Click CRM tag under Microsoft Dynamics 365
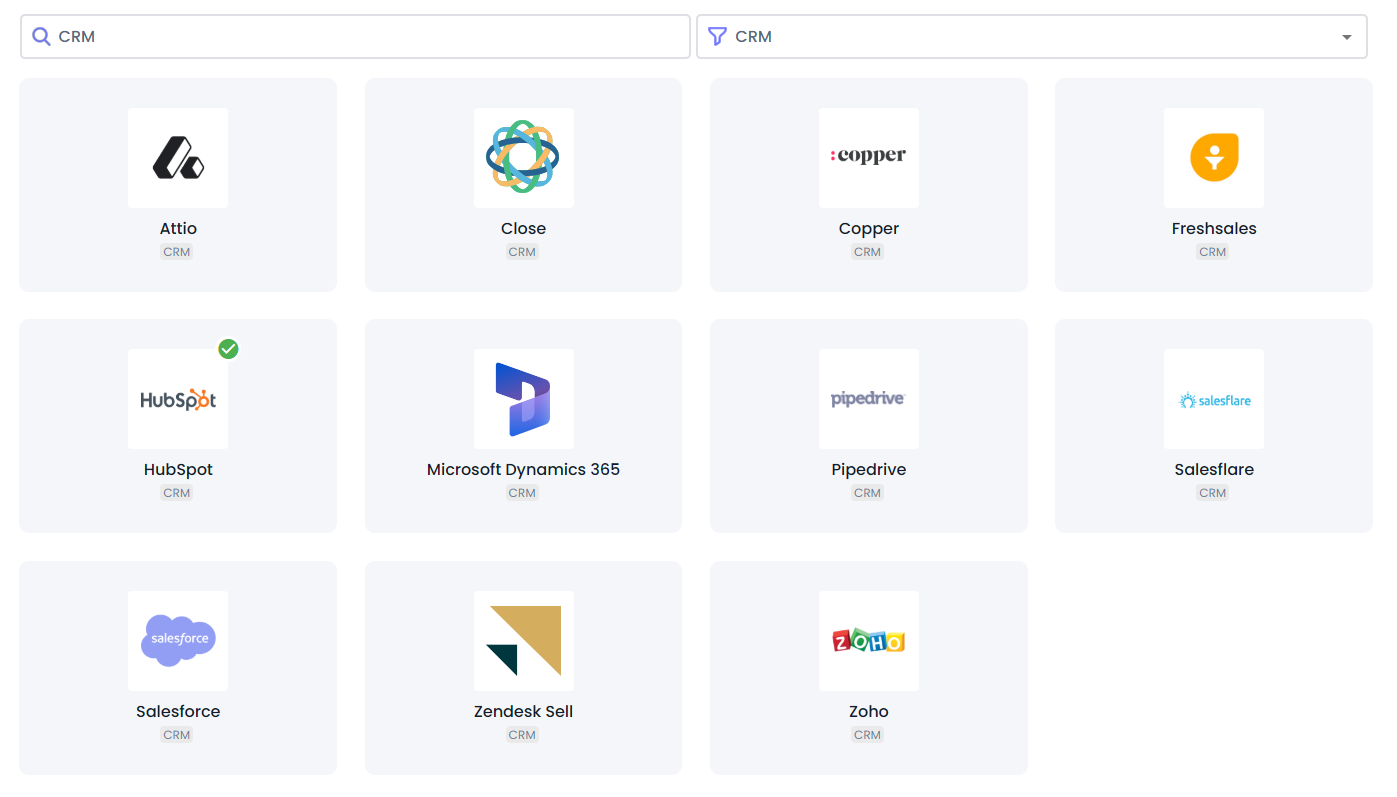 [522, 493]
